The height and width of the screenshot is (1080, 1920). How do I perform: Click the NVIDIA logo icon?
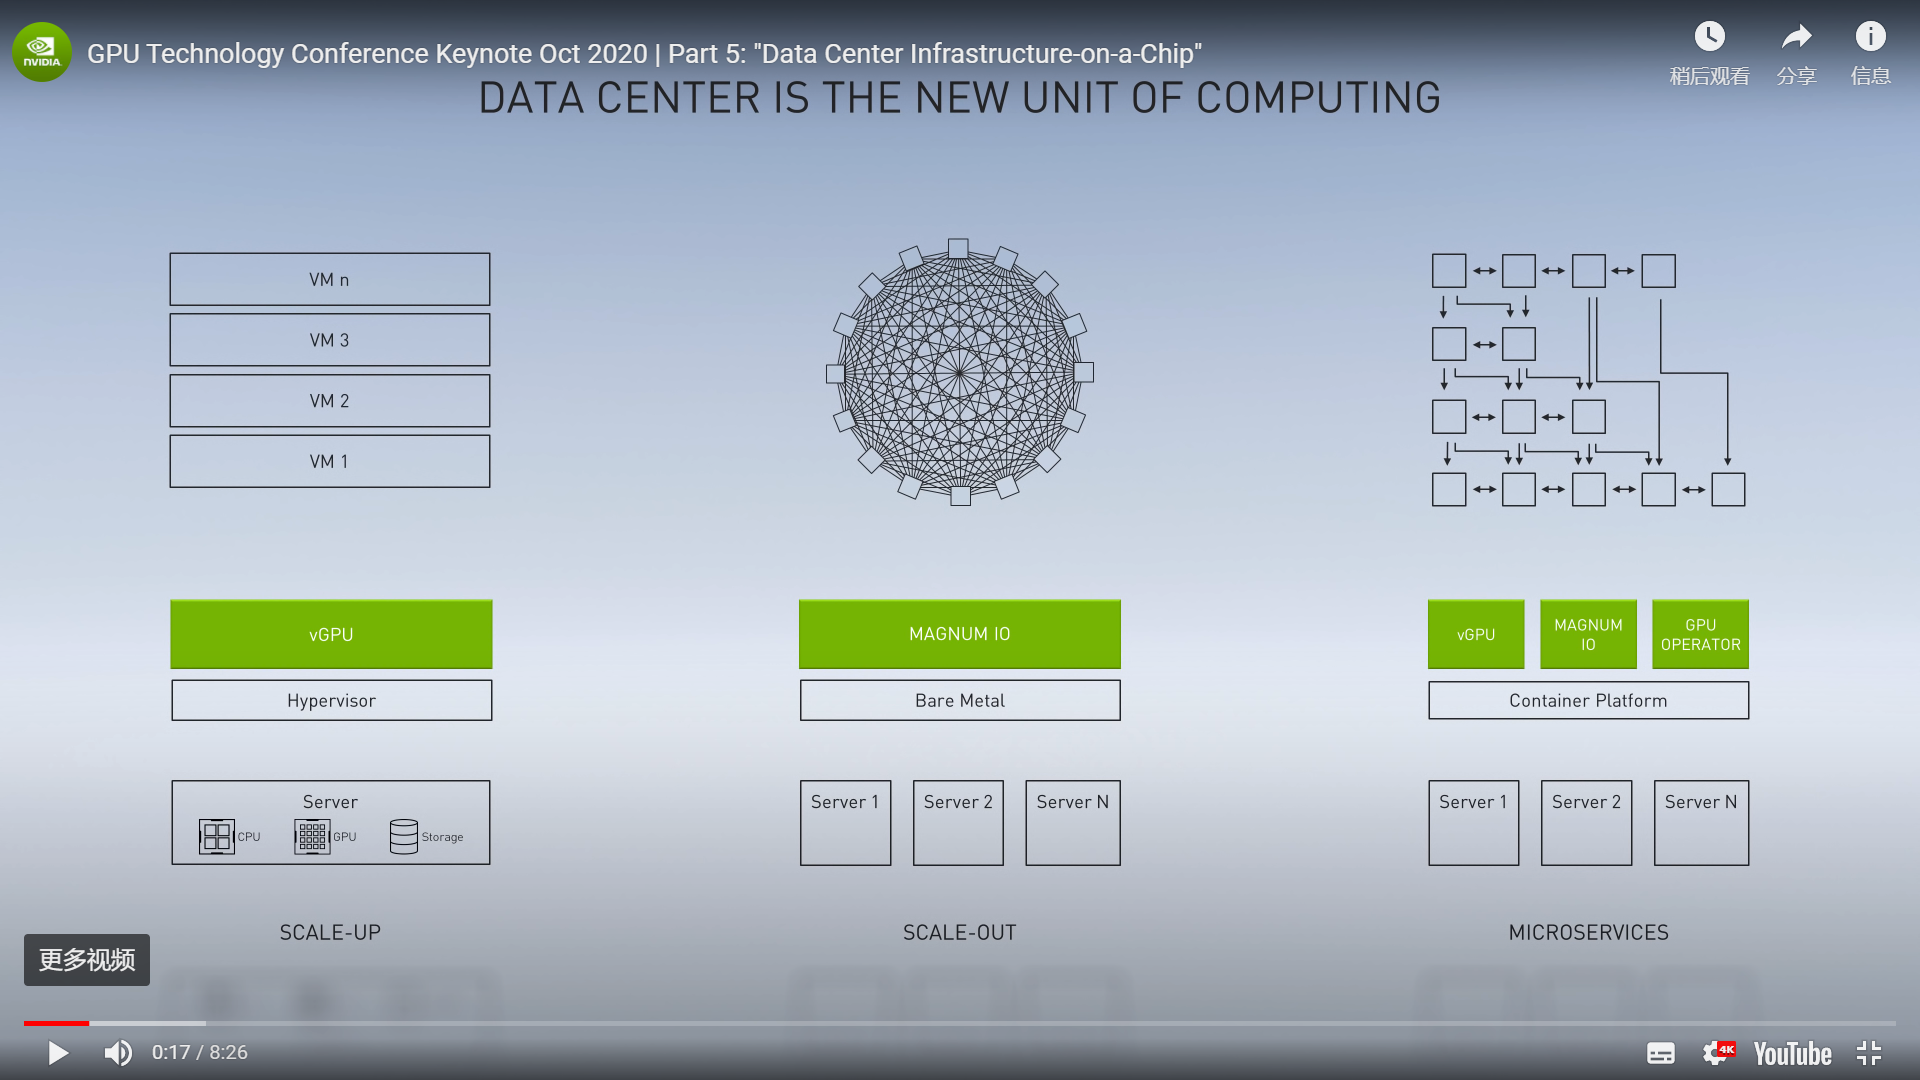pos(45,53)
